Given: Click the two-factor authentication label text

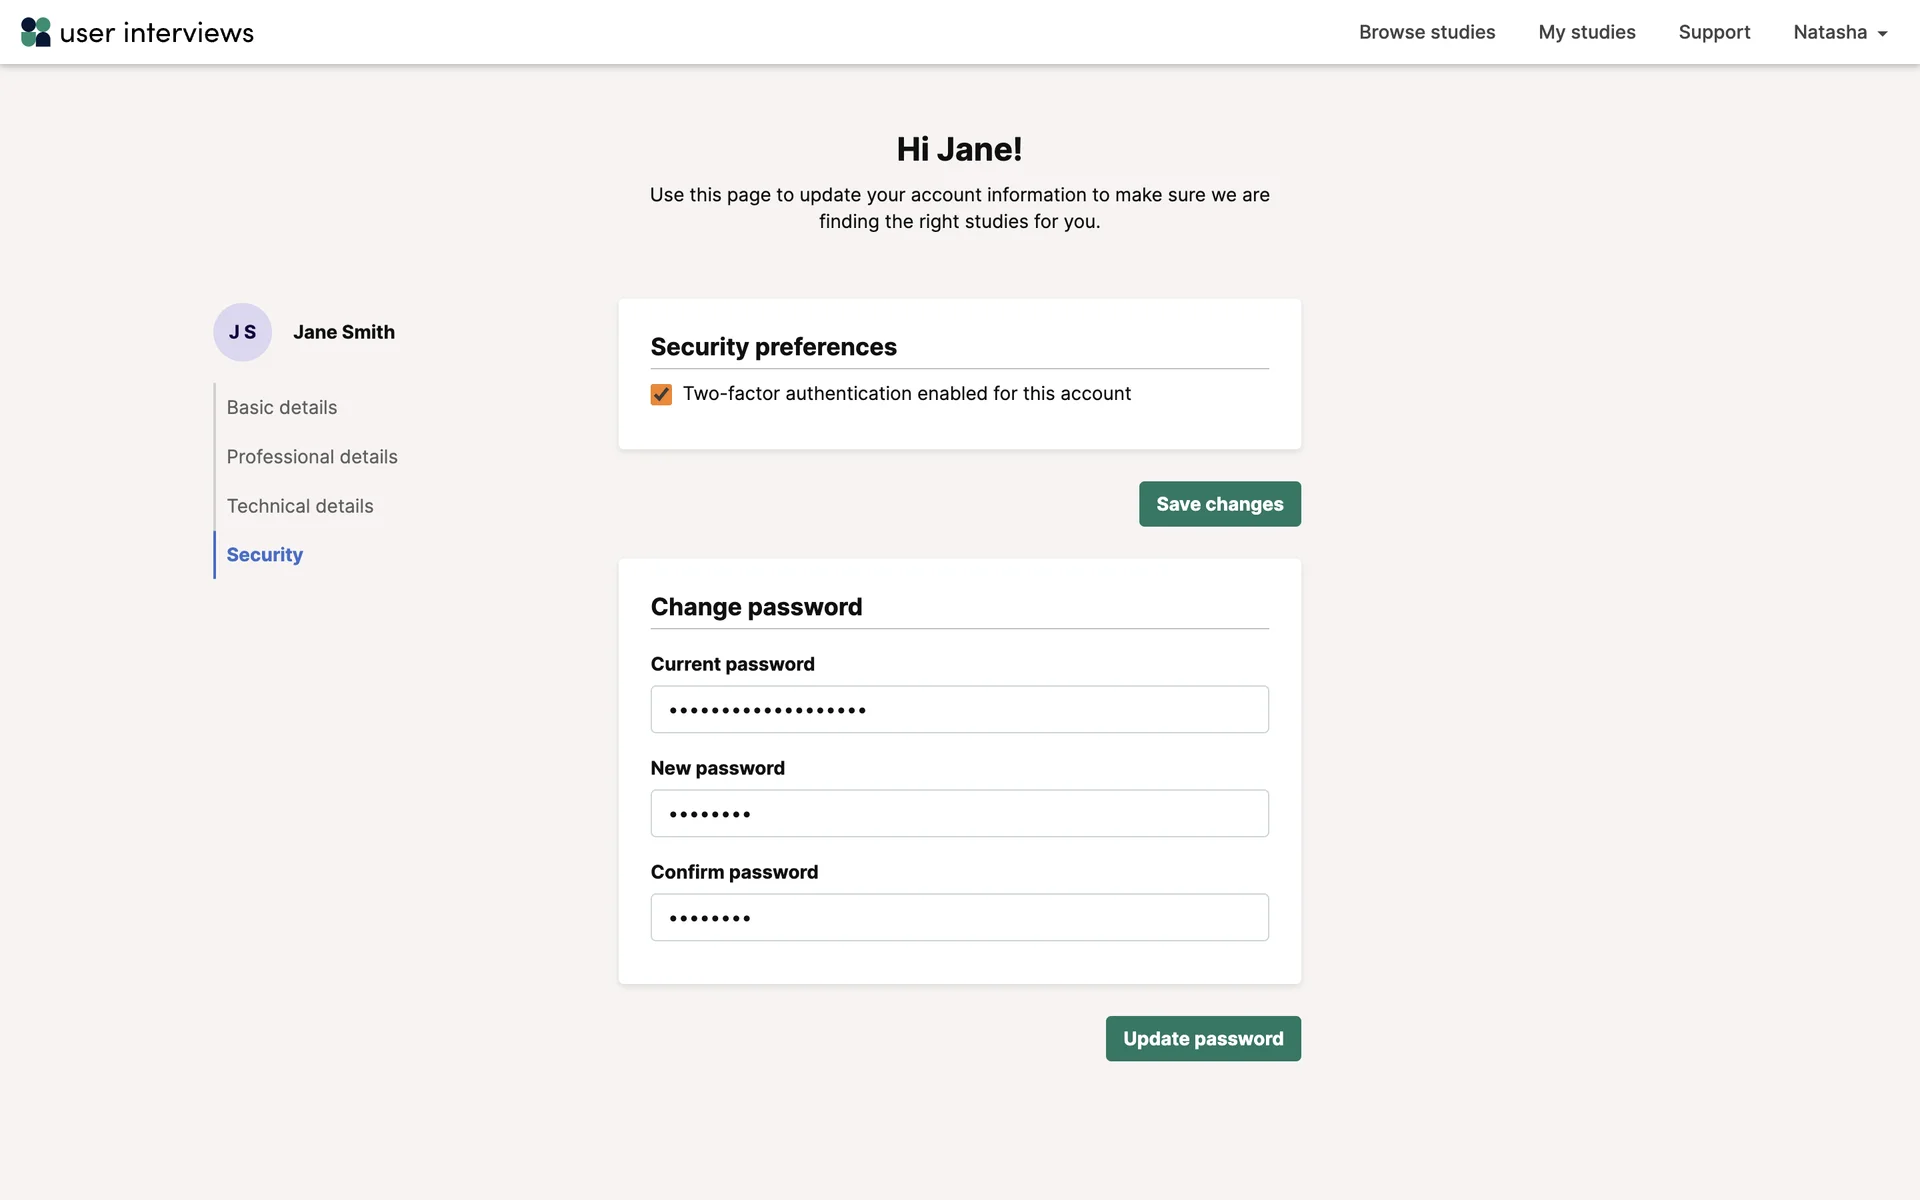Looking at the screenshot, I should [906, 394].
